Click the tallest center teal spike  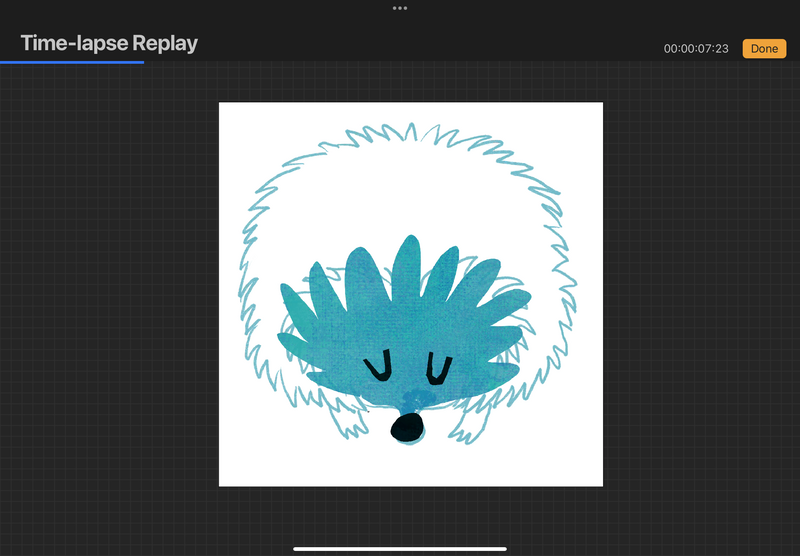(x=407, y=265)
